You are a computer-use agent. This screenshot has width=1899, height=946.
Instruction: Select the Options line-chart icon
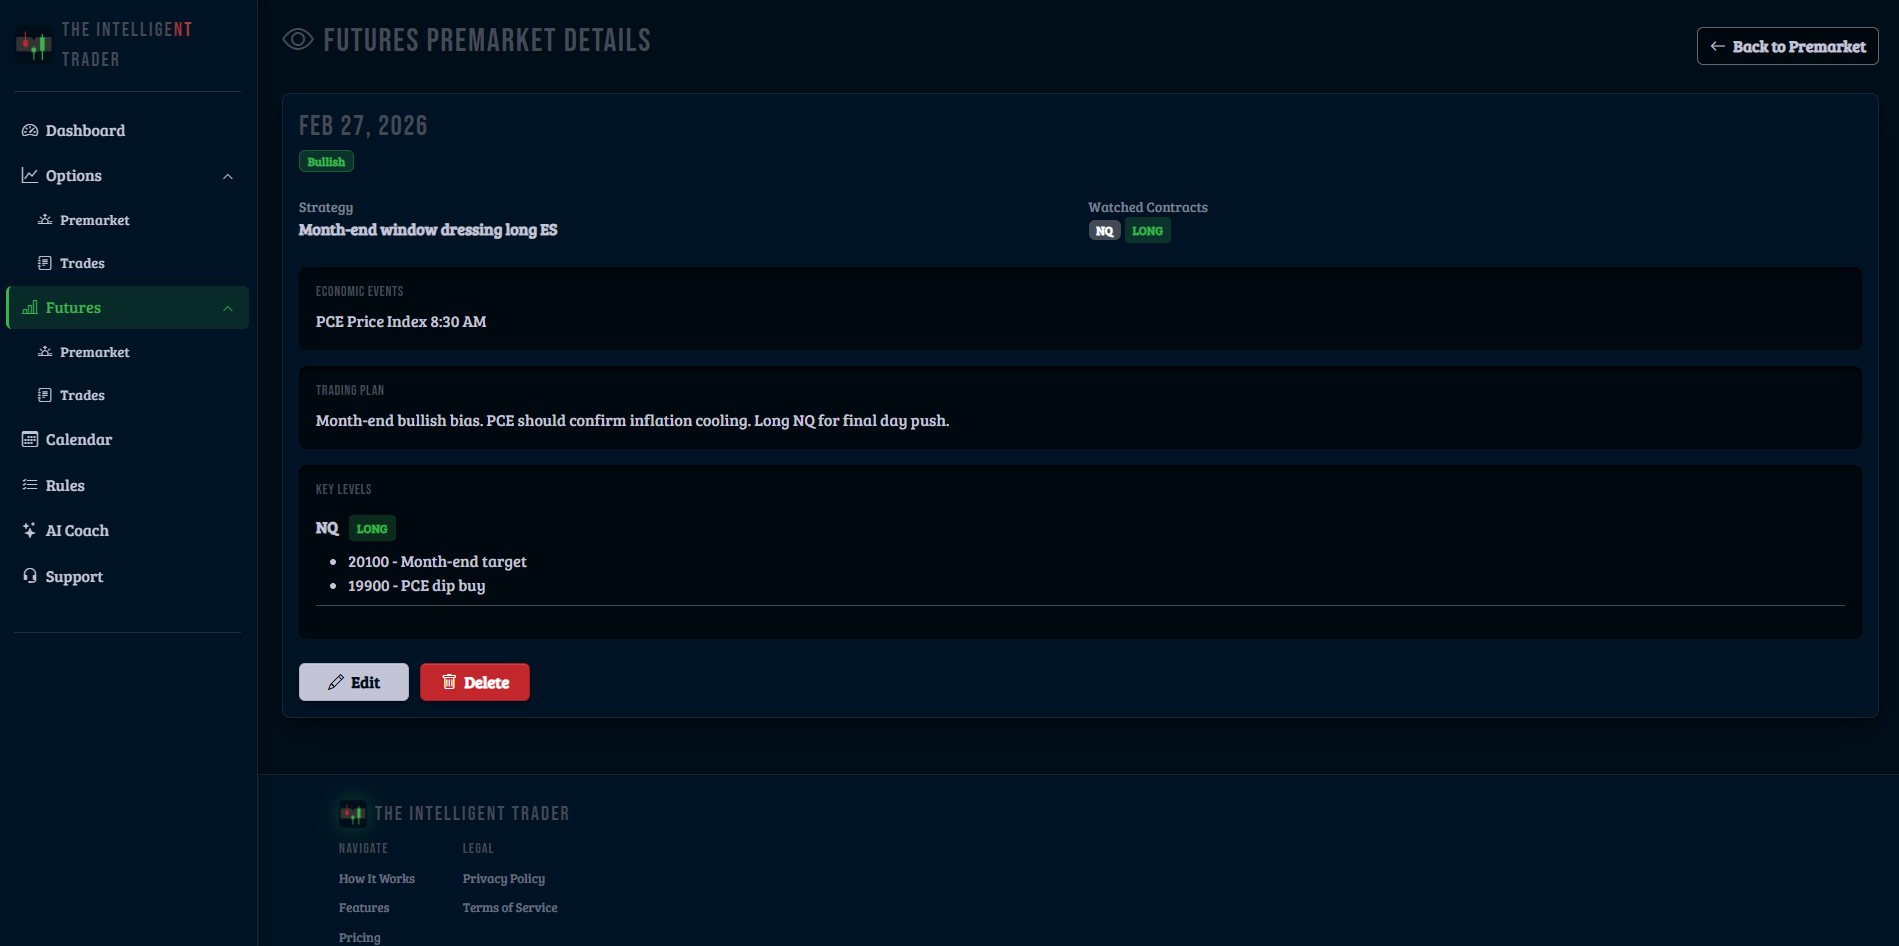click(x=30, y=175)
